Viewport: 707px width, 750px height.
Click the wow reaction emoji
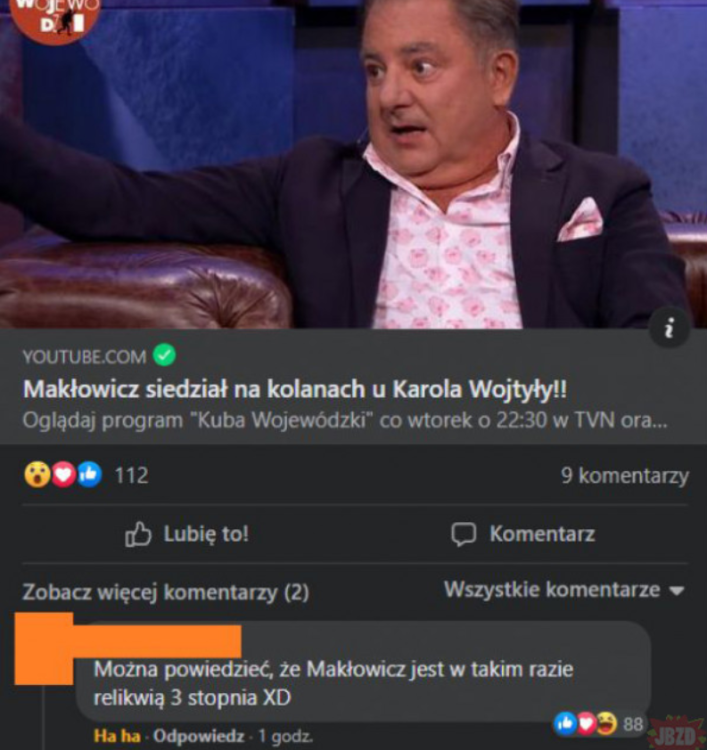(x=37, y=474)
